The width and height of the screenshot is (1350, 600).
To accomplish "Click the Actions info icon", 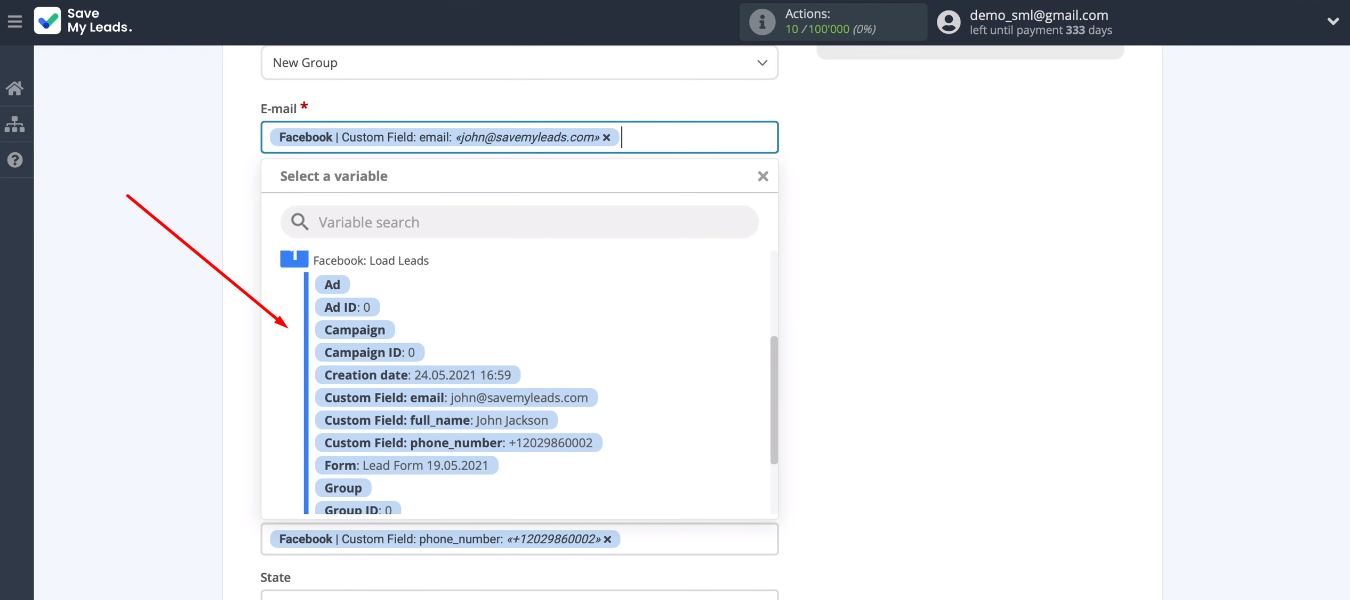I will coord(762,22).
